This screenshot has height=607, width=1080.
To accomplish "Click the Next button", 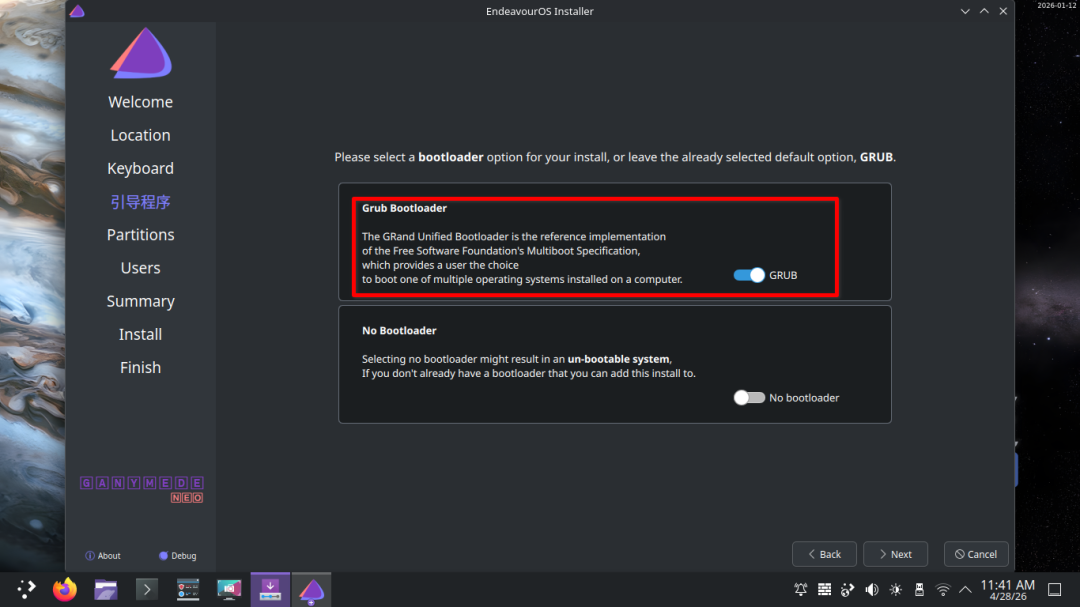I will [895, 554].
